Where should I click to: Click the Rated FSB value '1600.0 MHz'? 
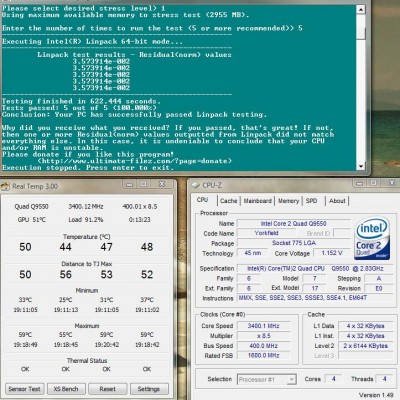tap(263, 356)
